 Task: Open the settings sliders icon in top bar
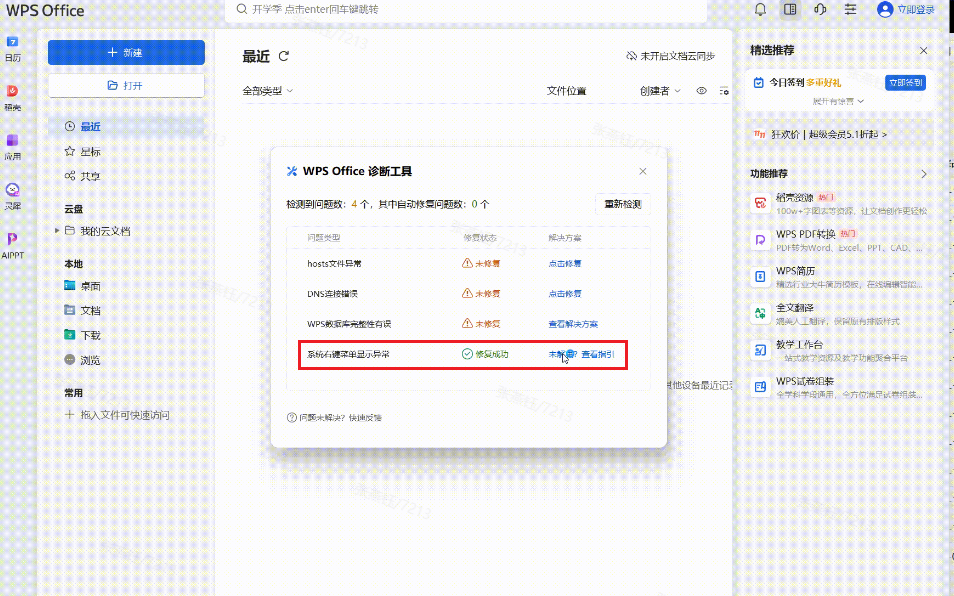[x=851, y=9]
